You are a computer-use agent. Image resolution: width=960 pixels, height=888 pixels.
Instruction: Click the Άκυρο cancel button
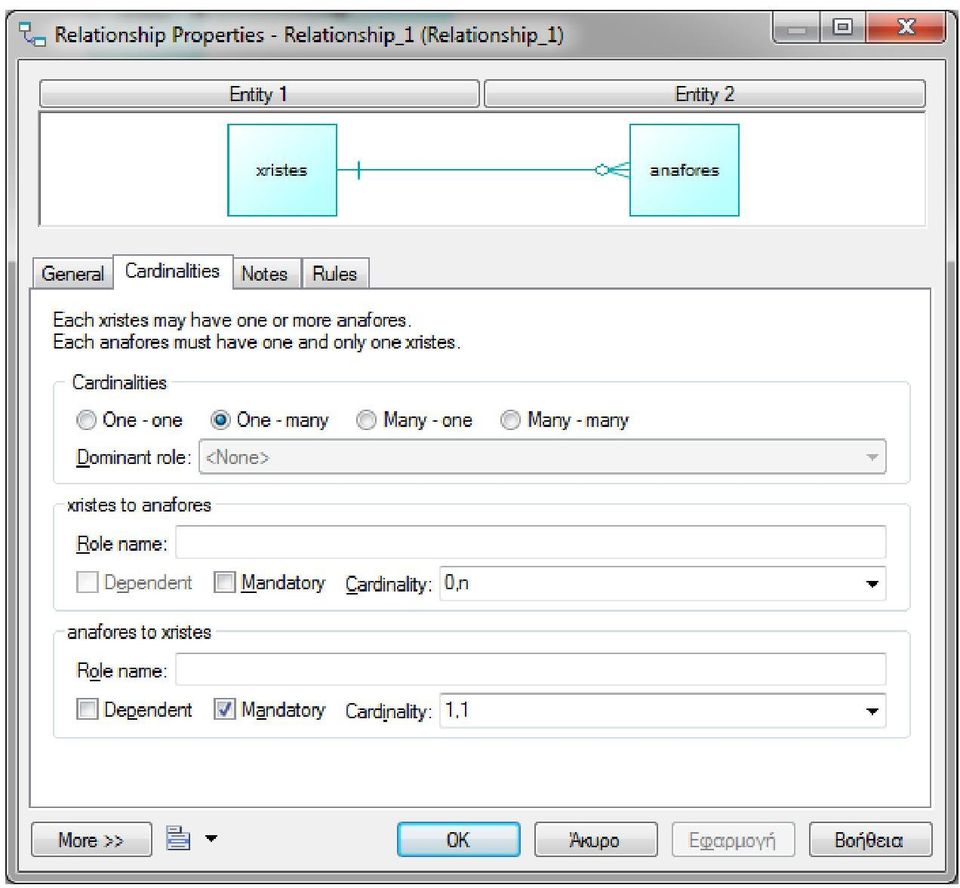click(595, 840)
